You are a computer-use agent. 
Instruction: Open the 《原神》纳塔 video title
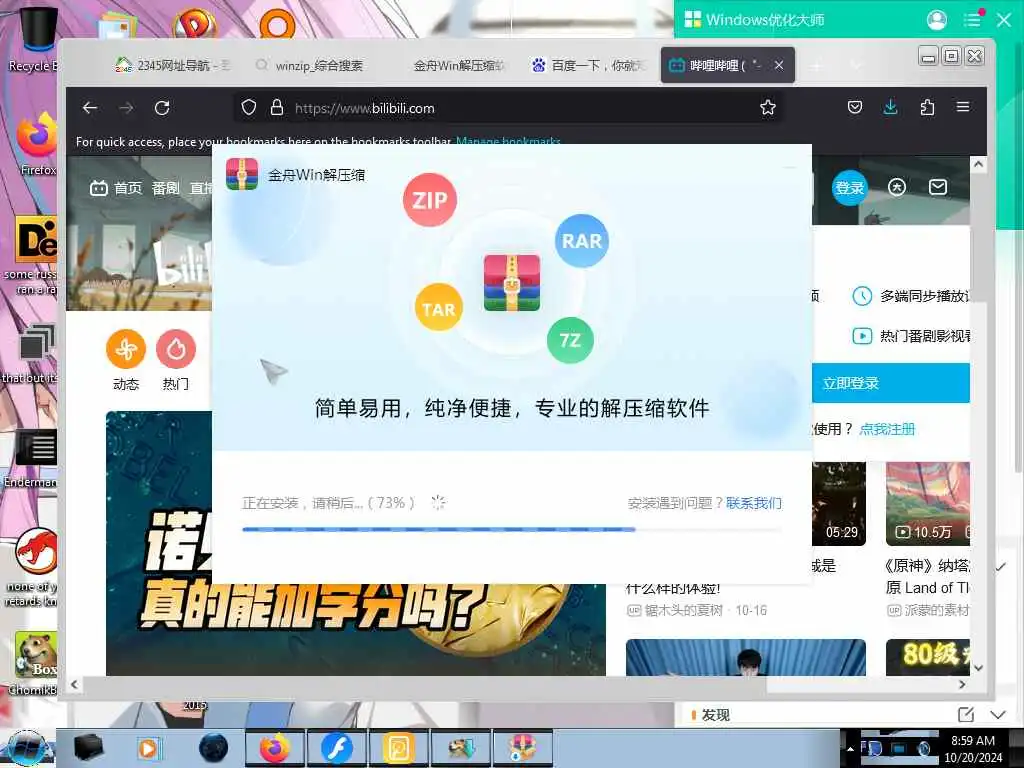(928, 576)
